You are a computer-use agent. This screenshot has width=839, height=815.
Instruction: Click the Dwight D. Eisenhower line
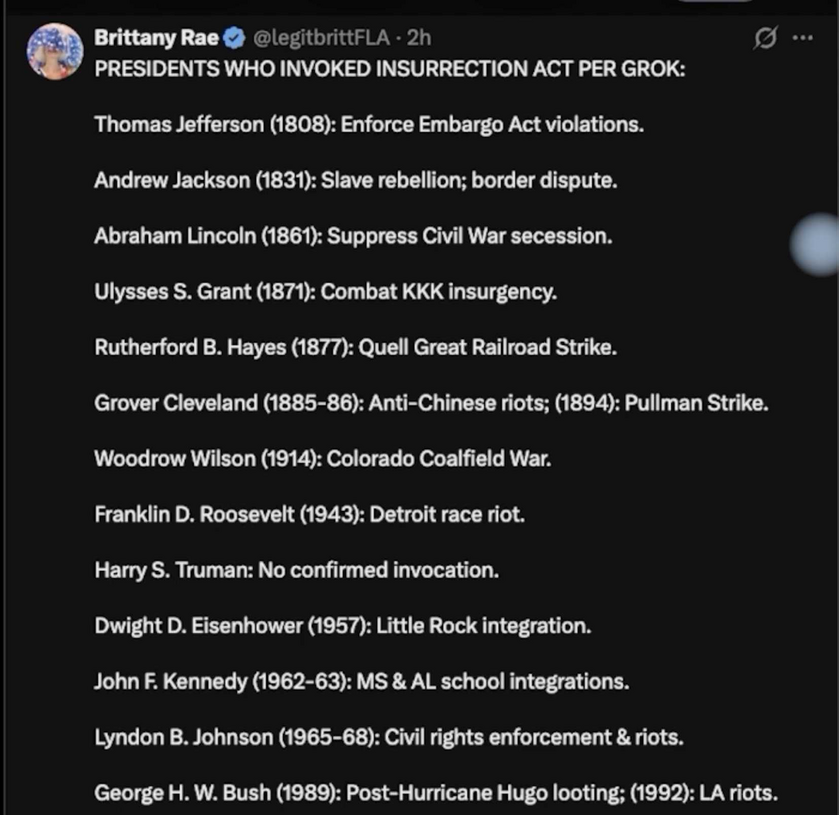[342, 626]
